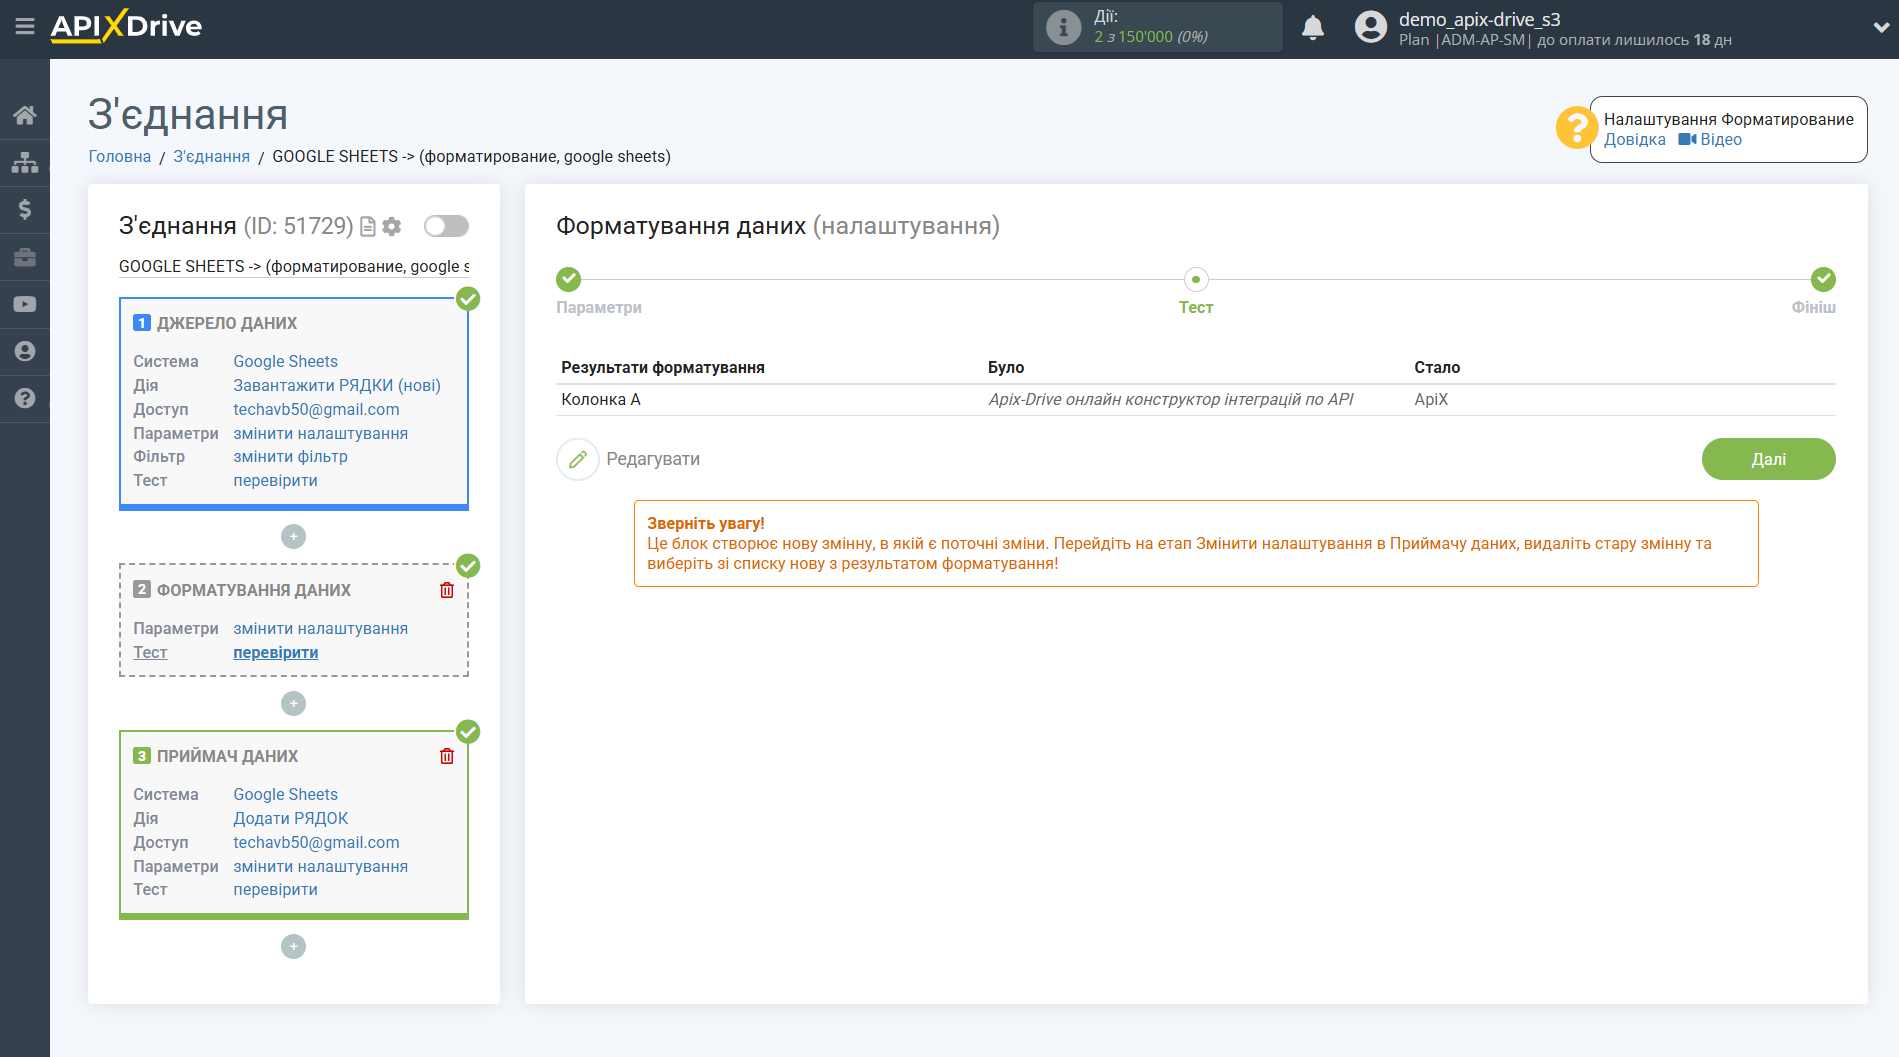Change the data receiver settings
Screen dimensions: 1899x1057
320,866
